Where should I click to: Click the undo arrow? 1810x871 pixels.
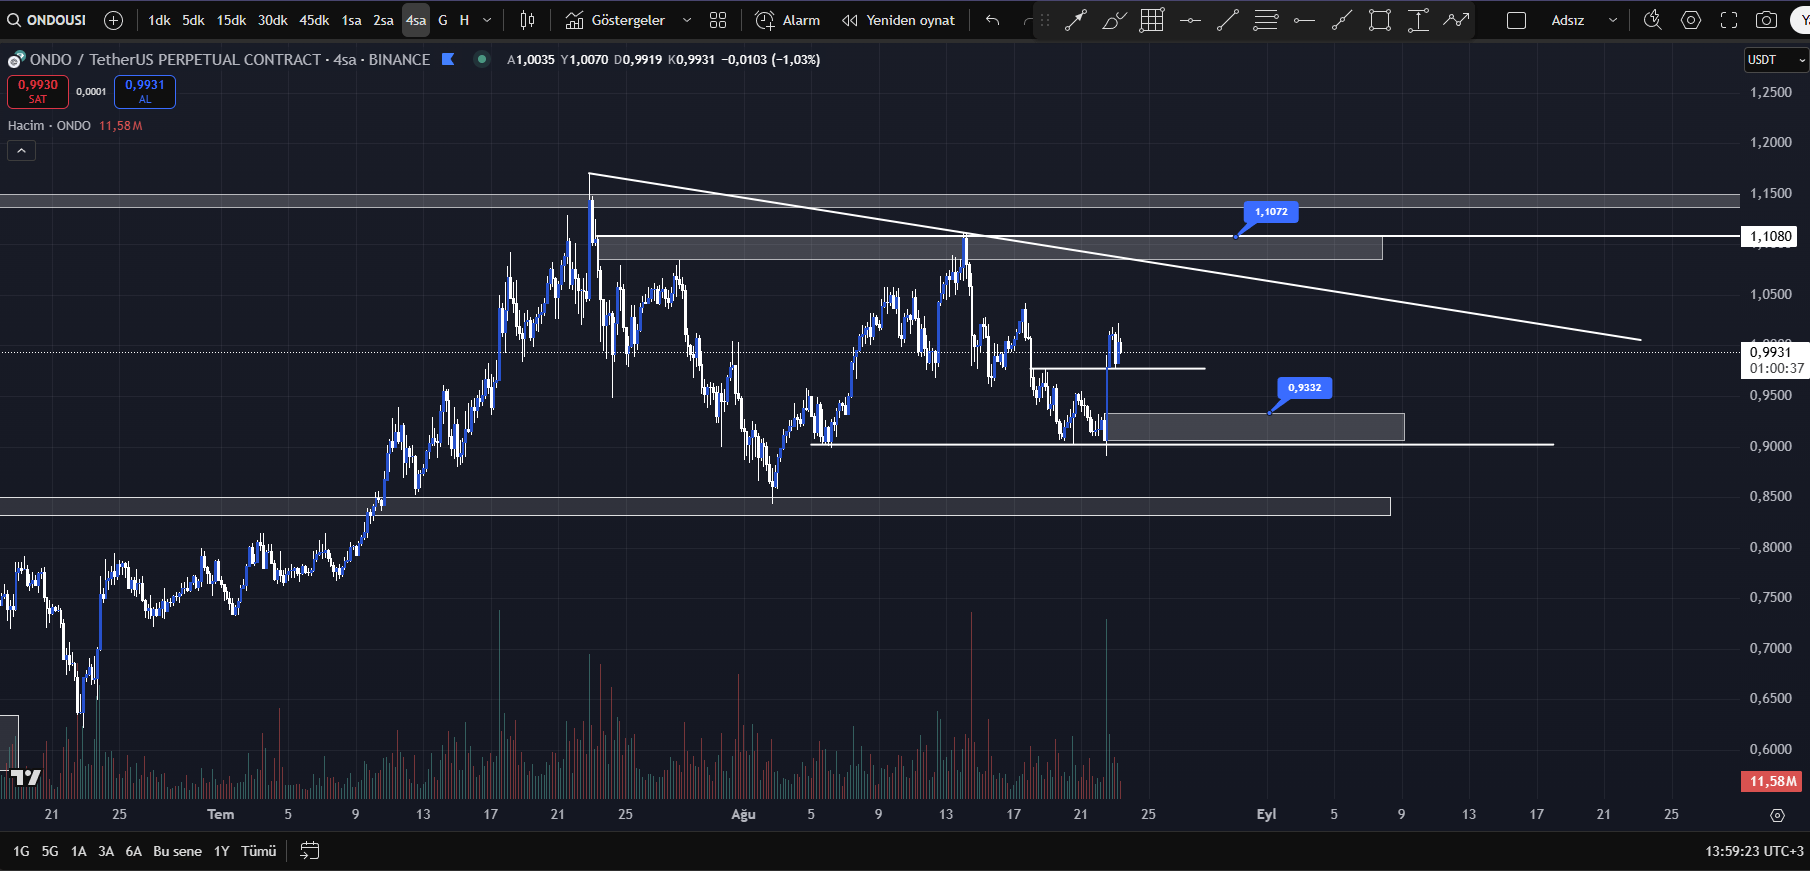tap(992, 20)
